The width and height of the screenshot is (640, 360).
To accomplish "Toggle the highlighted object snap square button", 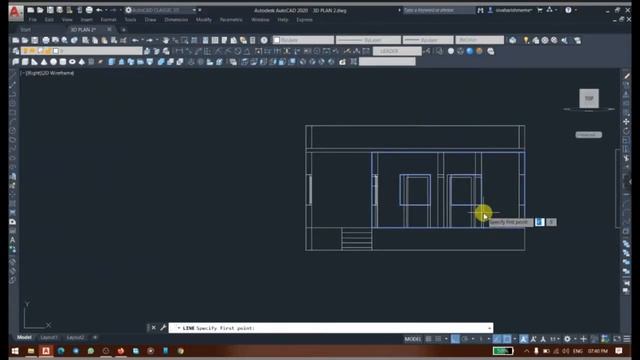I will pyautogui.click(x=507, y=339).
